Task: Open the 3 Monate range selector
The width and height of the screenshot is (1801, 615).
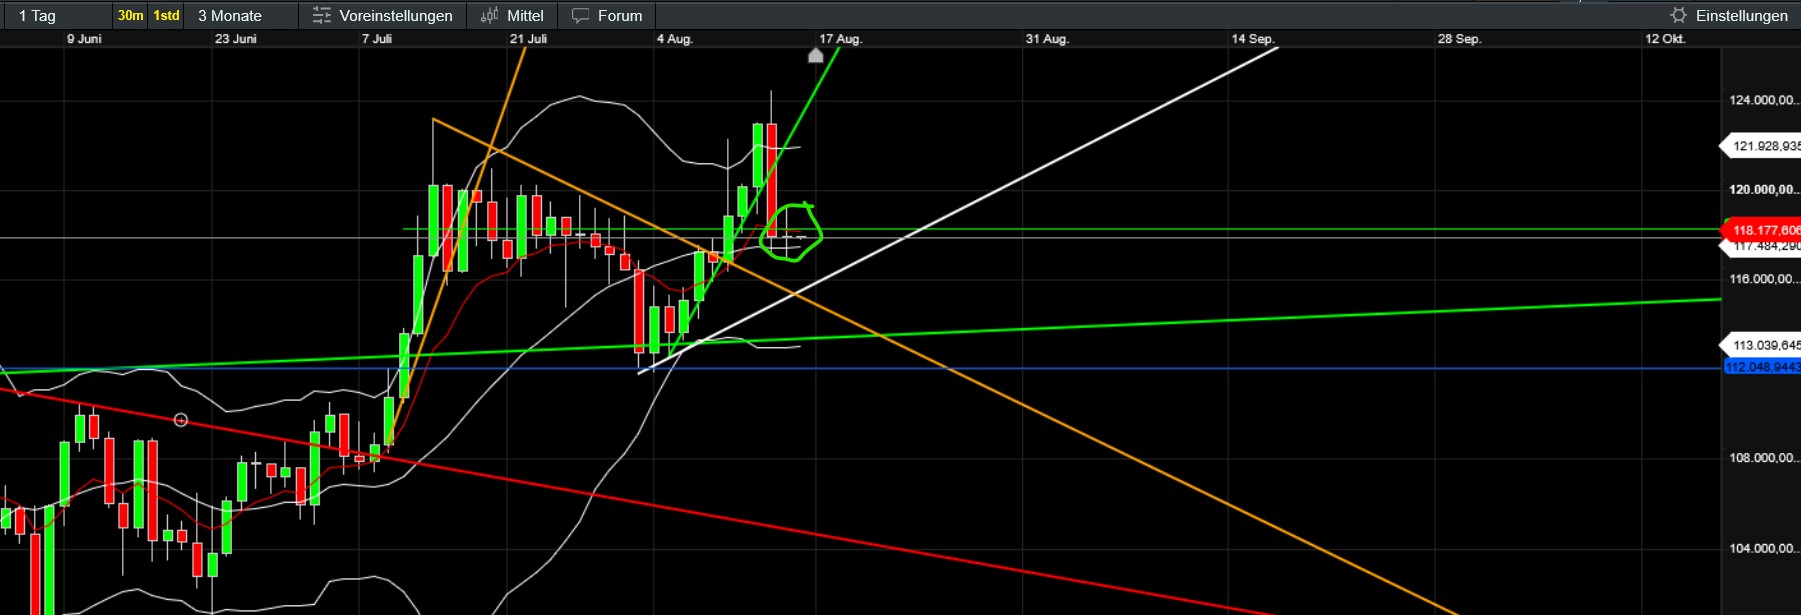Action: [x=242, y=15]
